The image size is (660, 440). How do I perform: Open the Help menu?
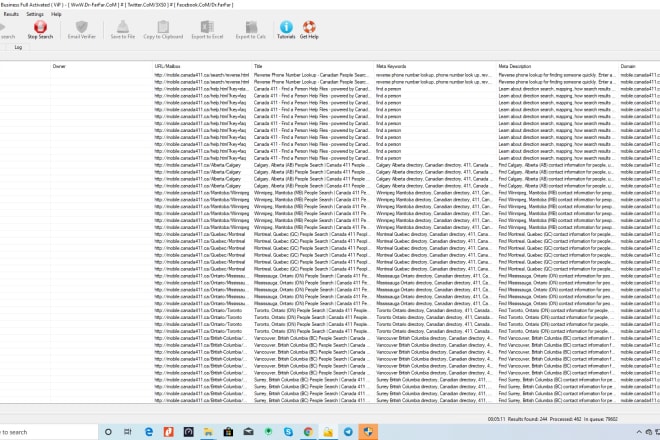56,14
